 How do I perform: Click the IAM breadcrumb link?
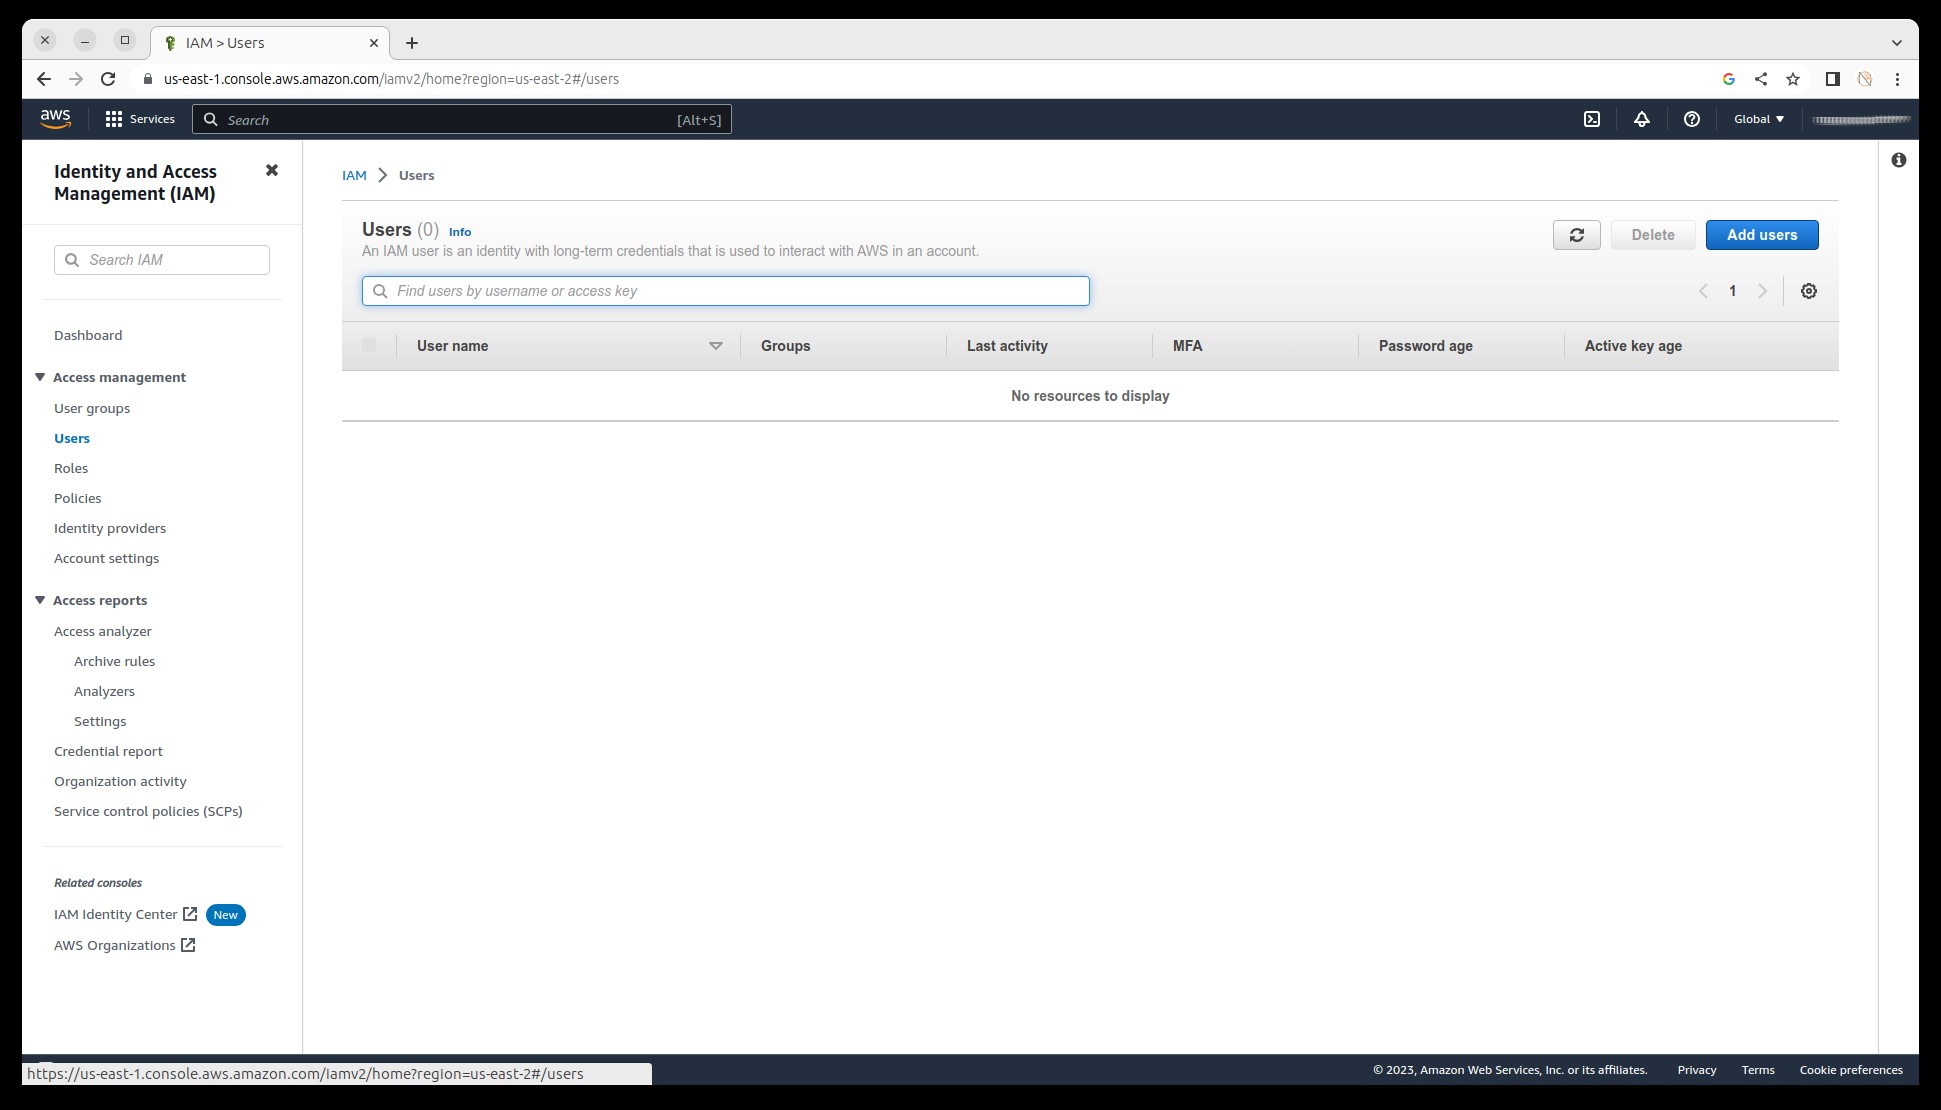coord(354,175)
